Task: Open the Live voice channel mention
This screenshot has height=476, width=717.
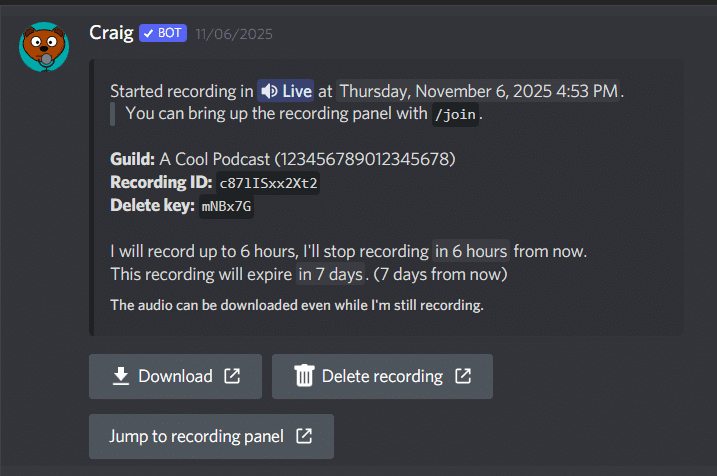Action: (x=285, y=91)
